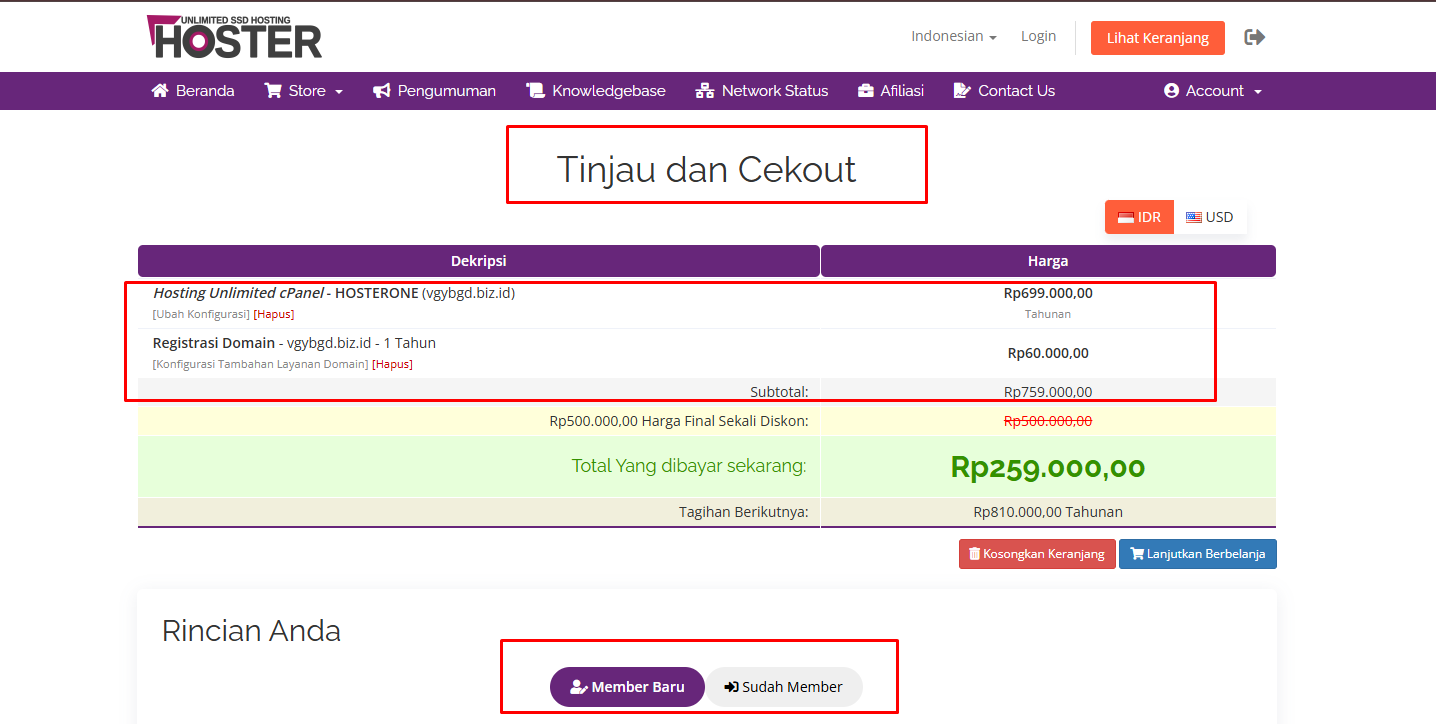Image resolution: width=1436 pixels, height=724 pixels.
Task: Click the Network Status nodes icon
Action: click(x=703, y=90)
